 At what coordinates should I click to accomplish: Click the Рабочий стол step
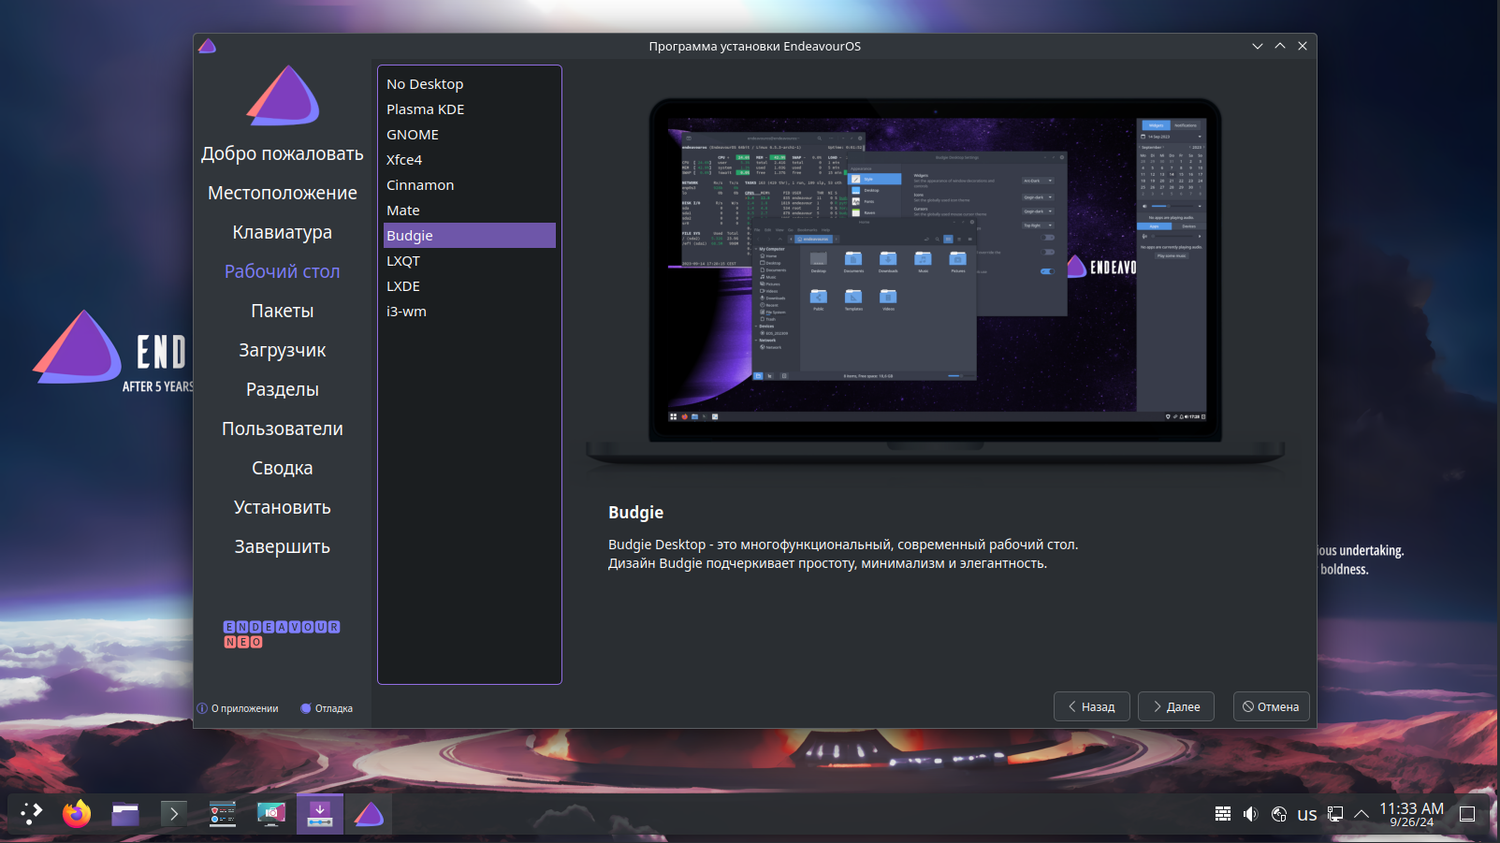pos(282,271)
